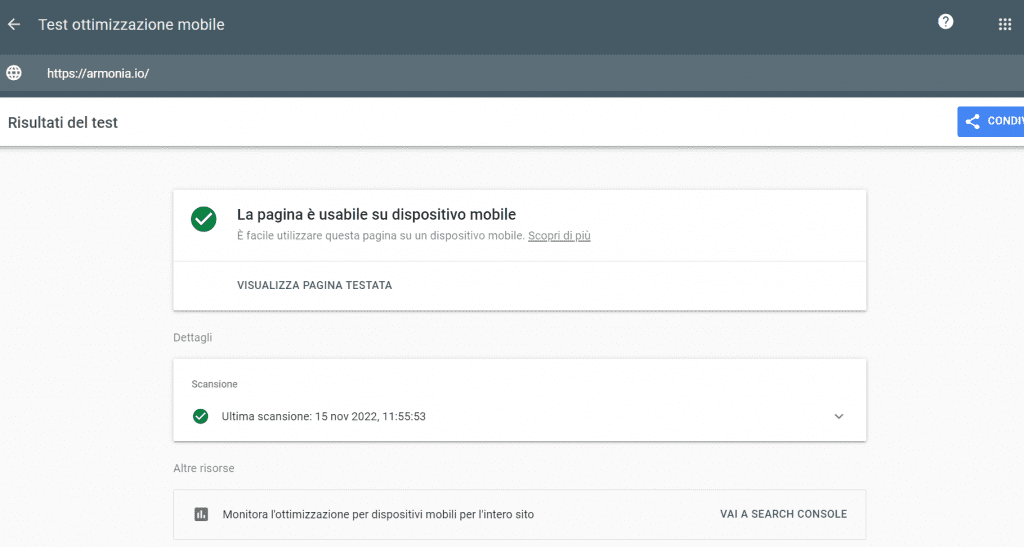The image size is (1024, 547).
Task: Click the large green checkmark icon
Action: click(x=204, y=219)
